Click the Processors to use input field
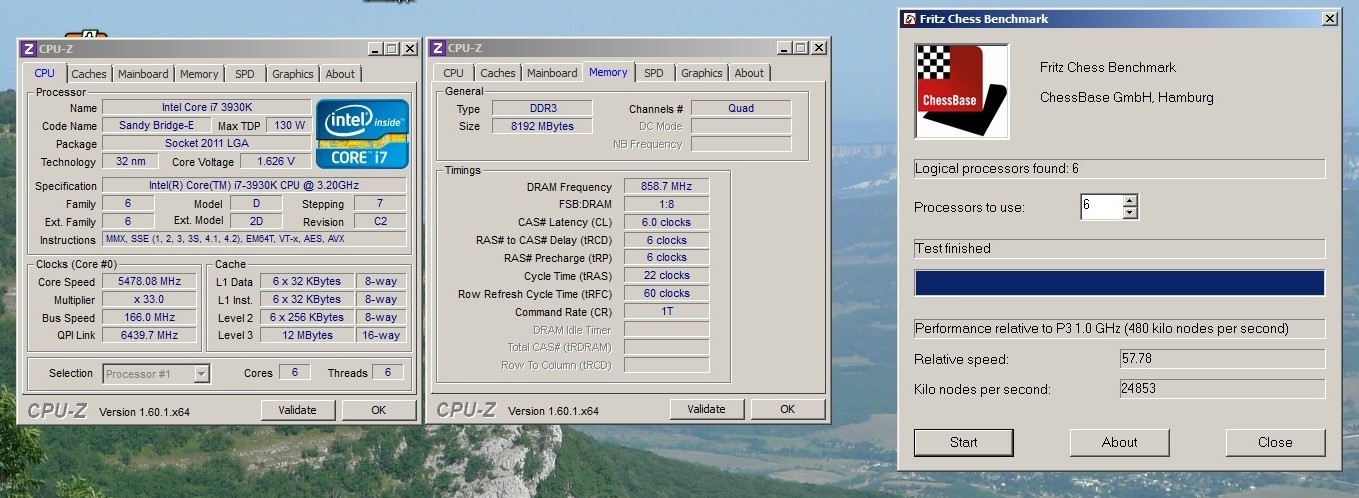The image size is (1359, 498). coord(1101,207)
